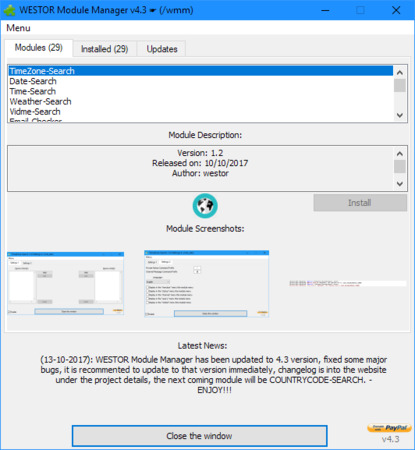Open the second module screenshot thumbnail
The width and height of the screenshot is (415, 450).
[206, 284]
